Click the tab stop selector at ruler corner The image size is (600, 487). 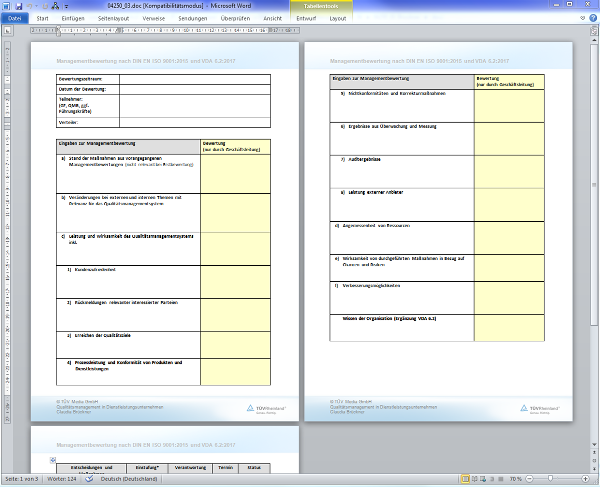pos(6,29)
